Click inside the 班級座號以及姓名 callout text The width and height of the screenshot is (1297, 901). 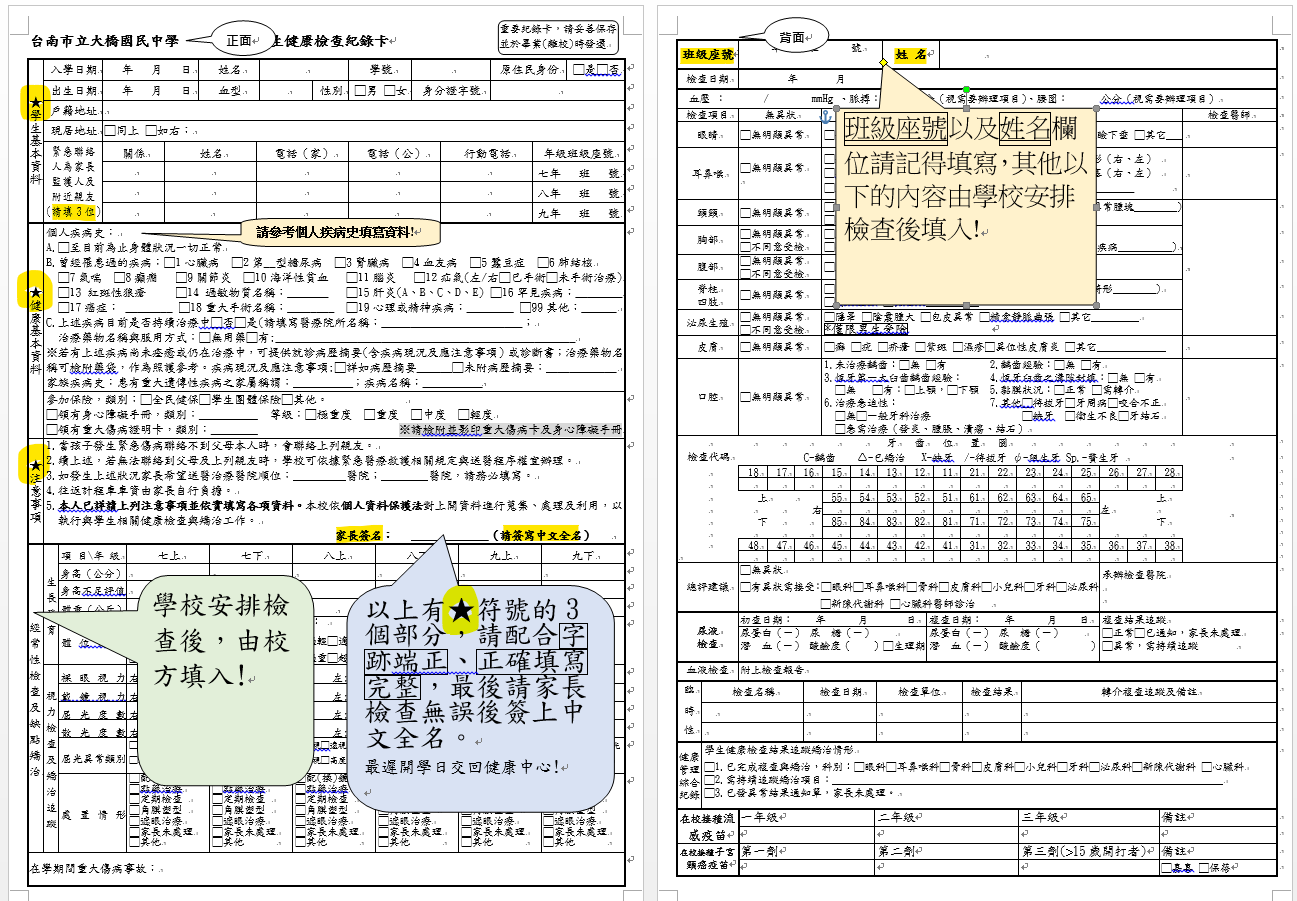click(x=965, y=178)
